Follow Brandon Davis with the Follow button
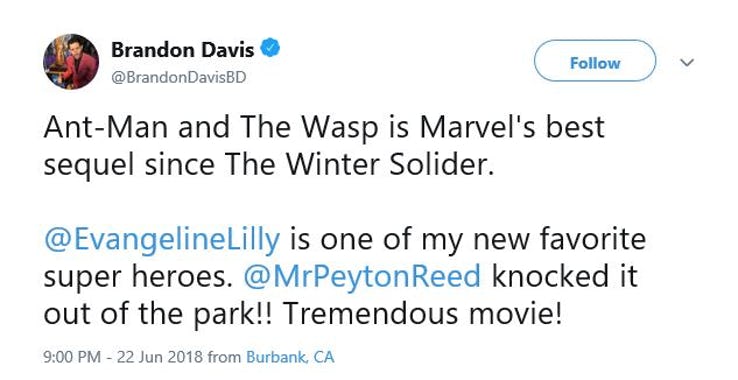This screenshot has width=738, height=380. [595, 61]
